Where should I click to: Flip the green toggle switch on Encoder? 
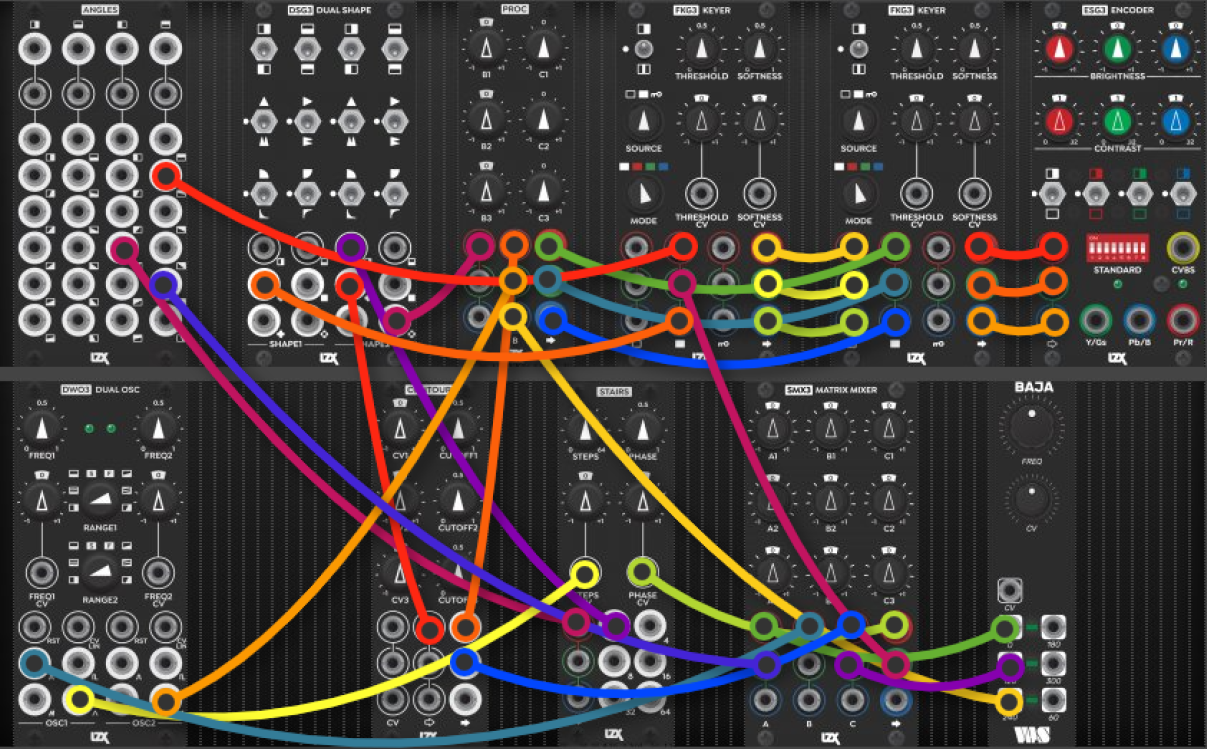[1141, 192]
